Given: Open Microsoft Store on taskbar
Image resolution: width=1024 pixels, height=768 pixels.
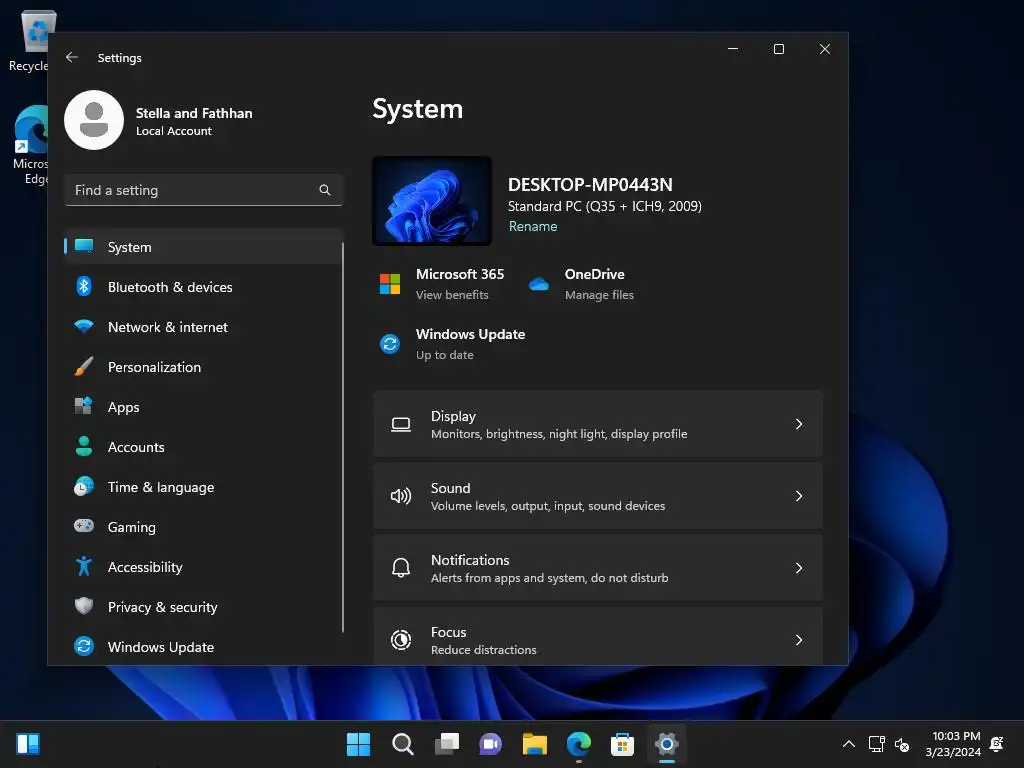Looking at the screenshot, I should [622, 744].
